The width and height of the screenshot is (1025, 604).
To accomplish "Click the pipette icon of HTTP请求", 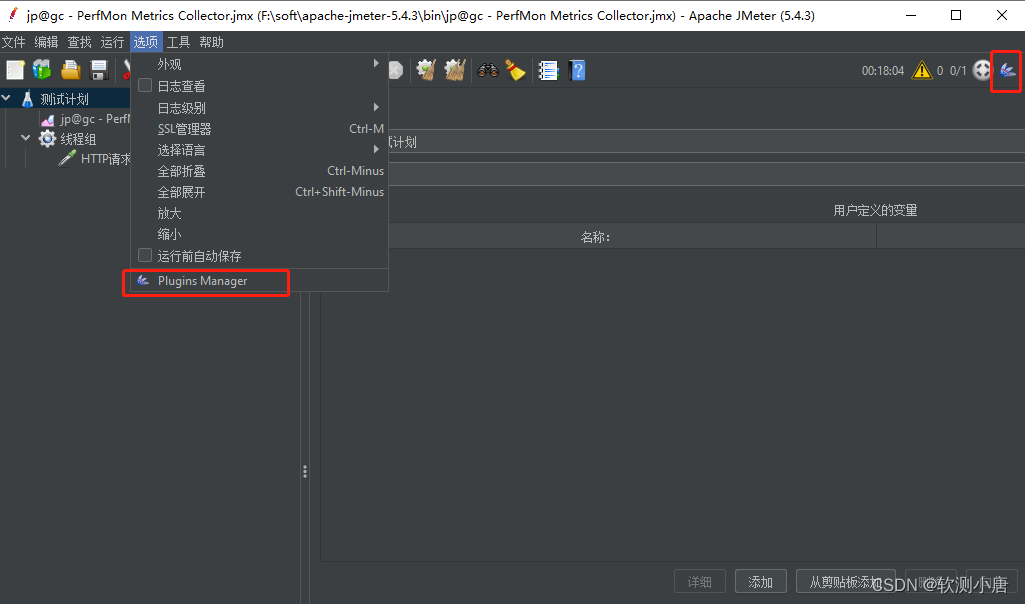I will point(67,158).
